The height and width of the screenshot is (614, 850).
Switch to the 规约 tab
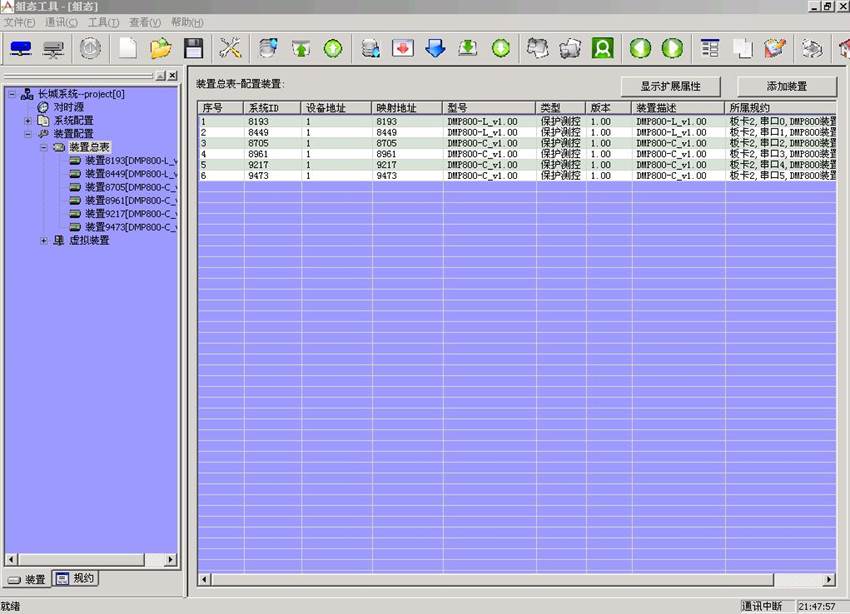pos(75,578)
